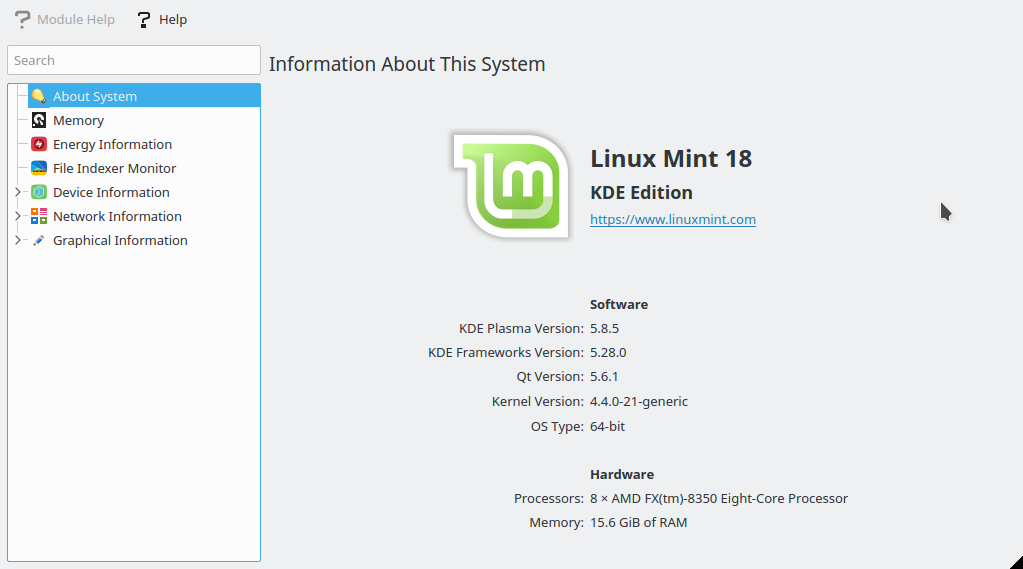The image size is (1023, 569).
Task: Click the Hardware section heading
Action: (622, 474)
